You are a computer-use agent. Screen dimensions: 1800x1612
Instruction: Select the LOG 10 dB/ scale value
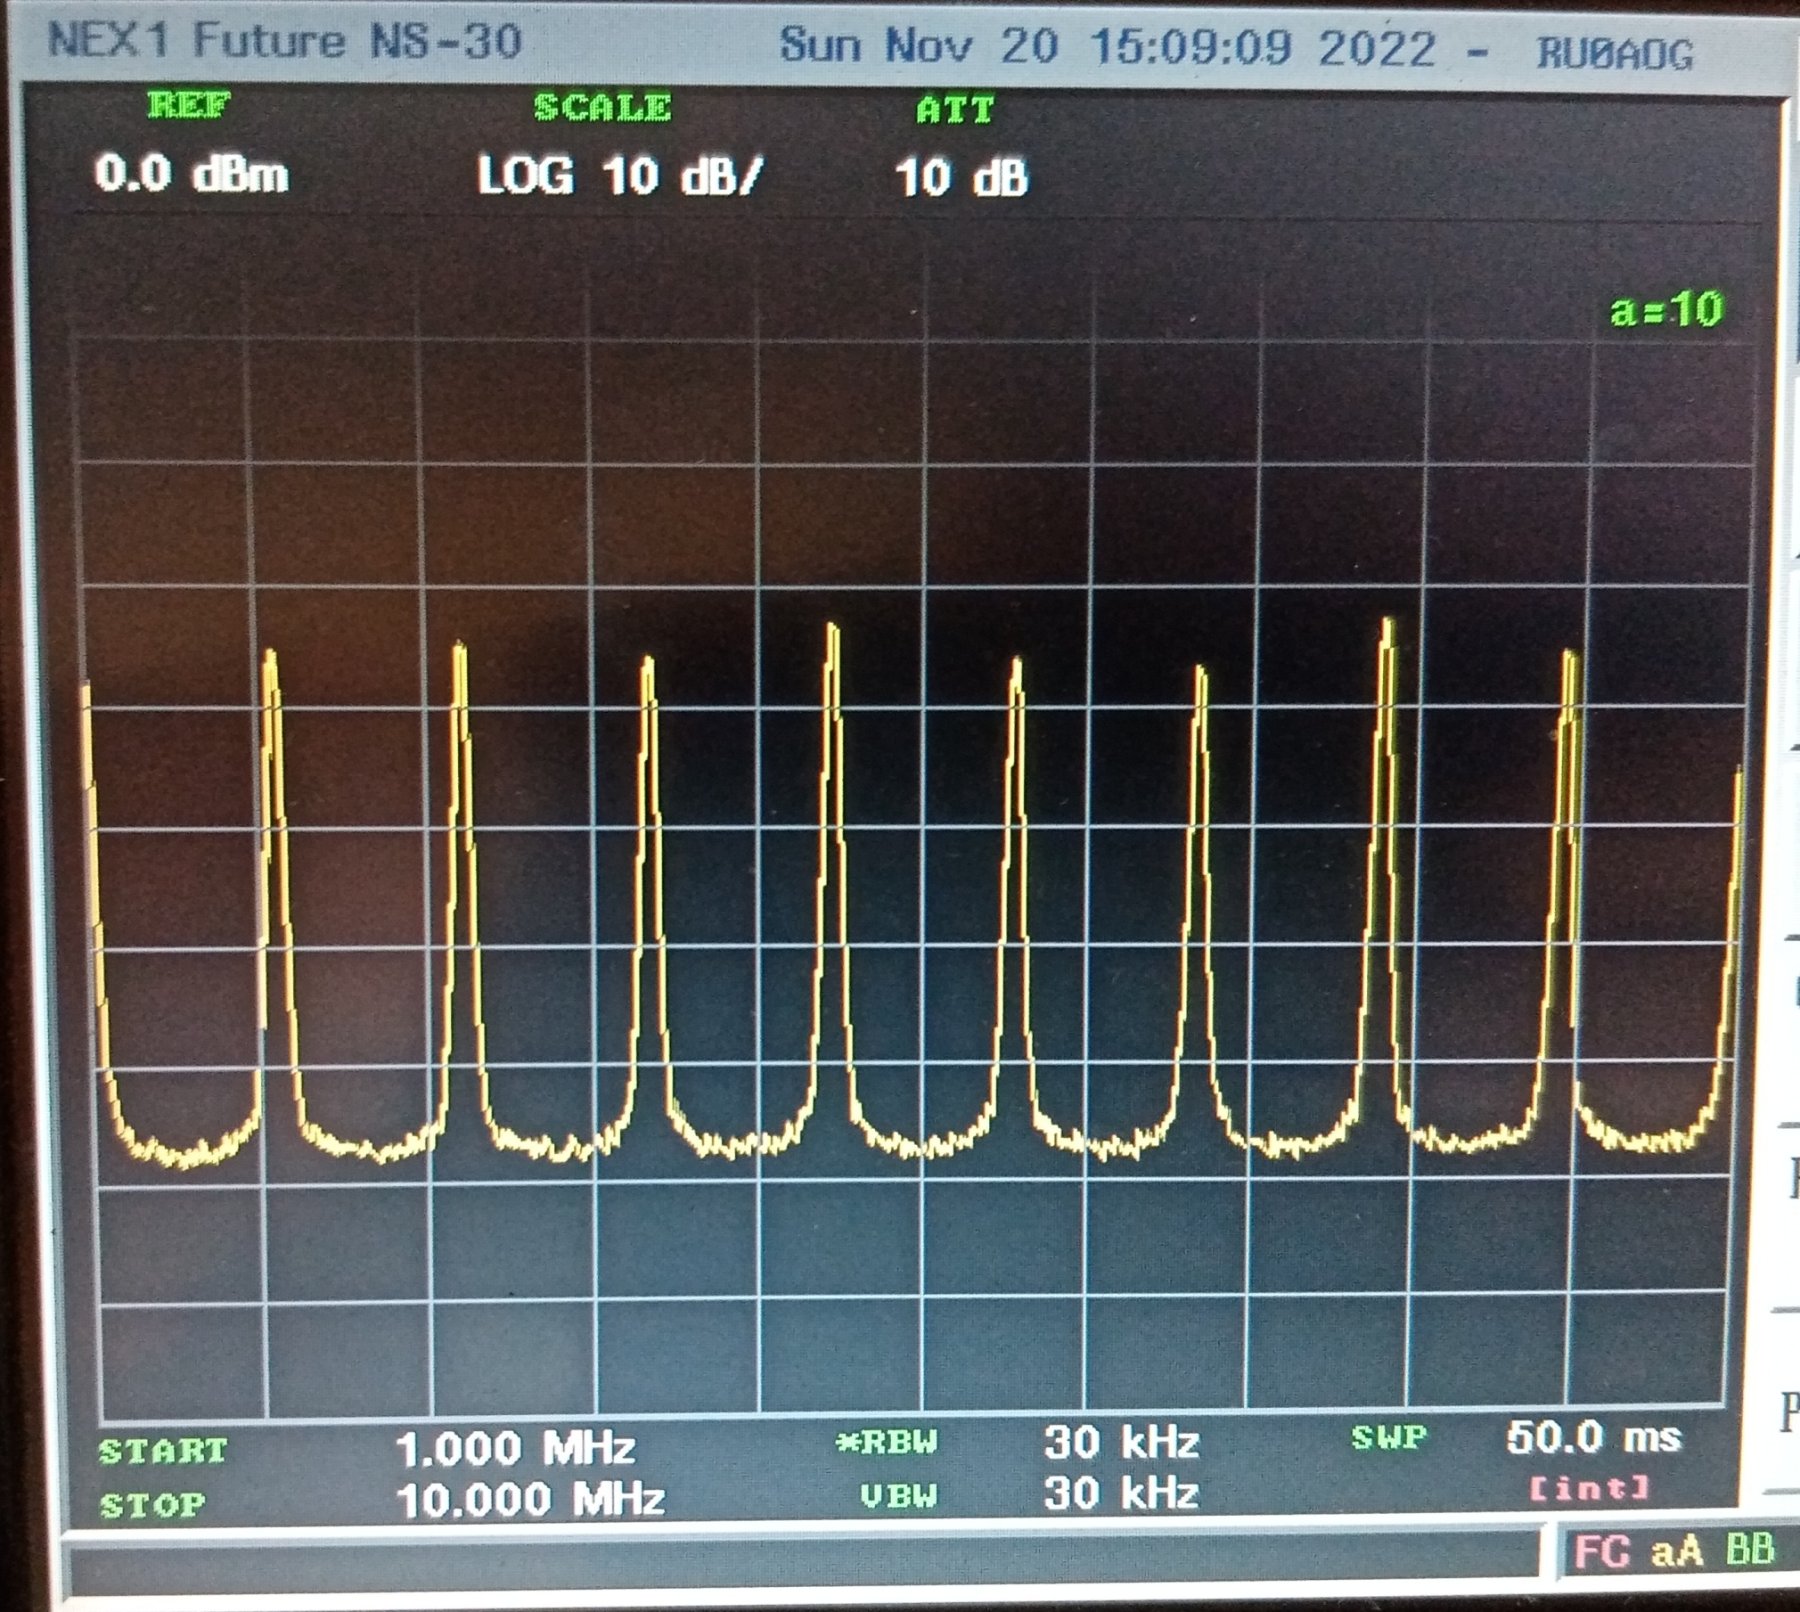pyautogui.click(x=620, y=177)
